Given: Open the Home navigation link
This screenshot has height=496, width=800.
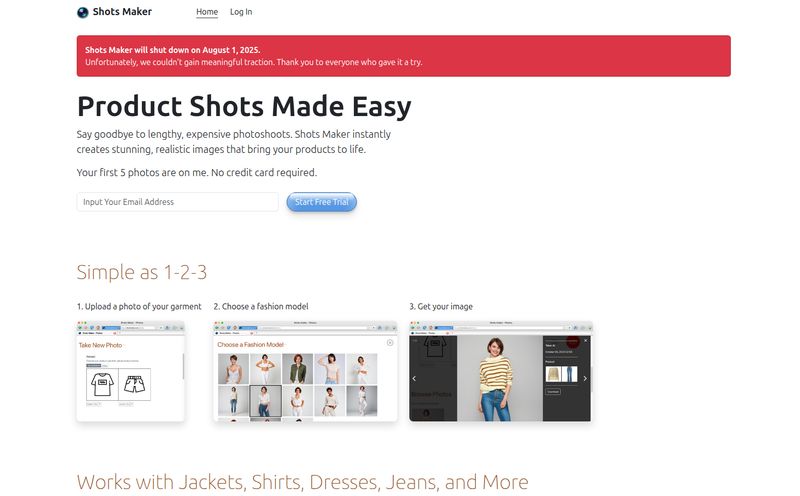Looking at the screenshot, I should tap(207, 12).
